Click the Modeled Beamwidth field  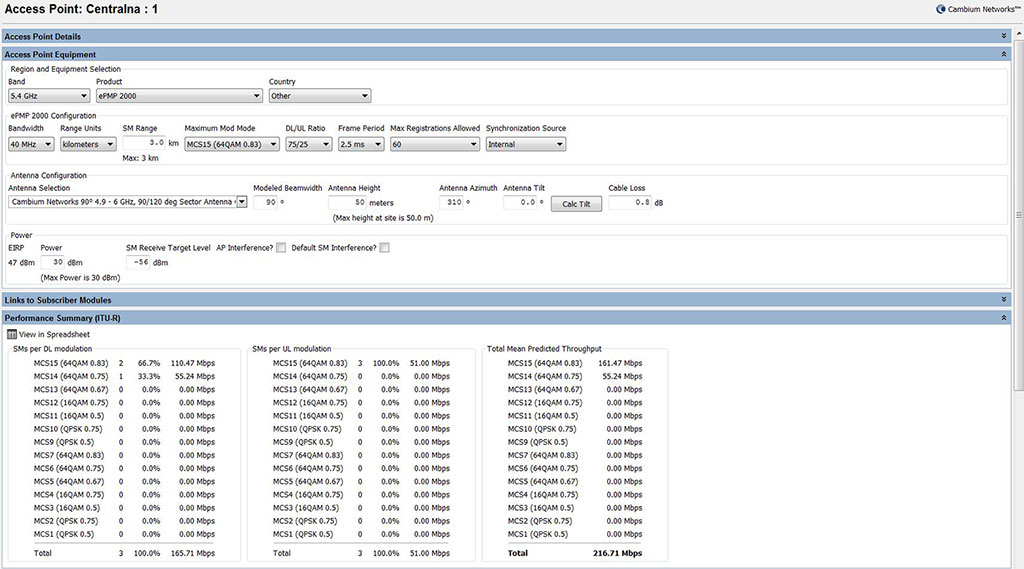(266, 203)
